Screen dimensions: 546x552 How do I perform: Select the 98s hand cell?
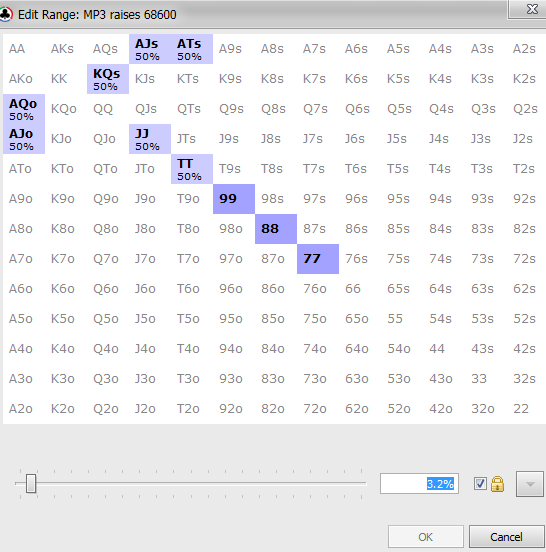click(x=276, y=199)
